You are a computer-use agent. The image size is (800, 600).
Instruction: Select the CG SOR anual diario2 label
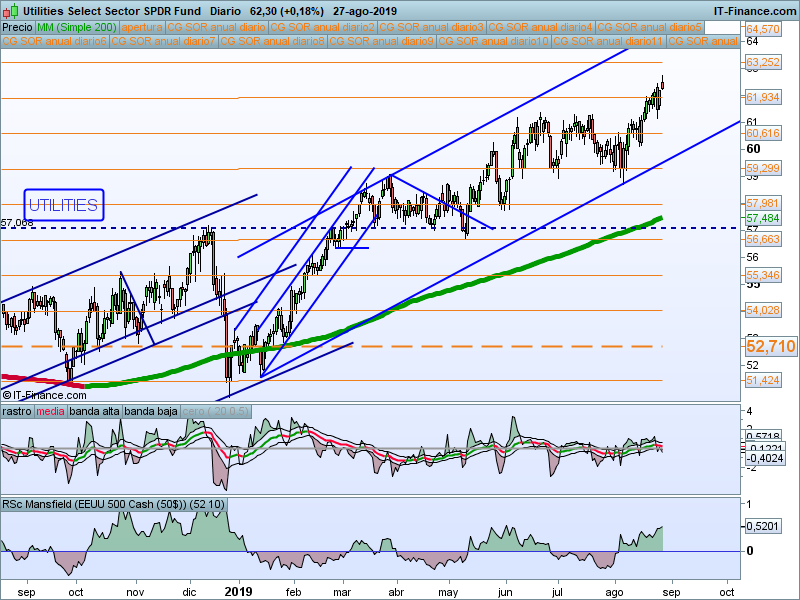[322, 27]
